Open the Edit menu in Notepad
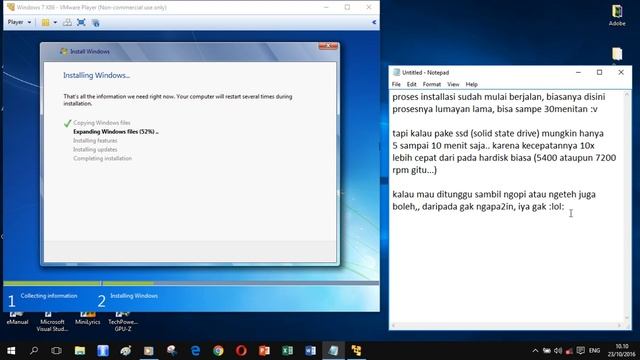The image size is (640, 360). pyautogui.click(x=411, y=84)
